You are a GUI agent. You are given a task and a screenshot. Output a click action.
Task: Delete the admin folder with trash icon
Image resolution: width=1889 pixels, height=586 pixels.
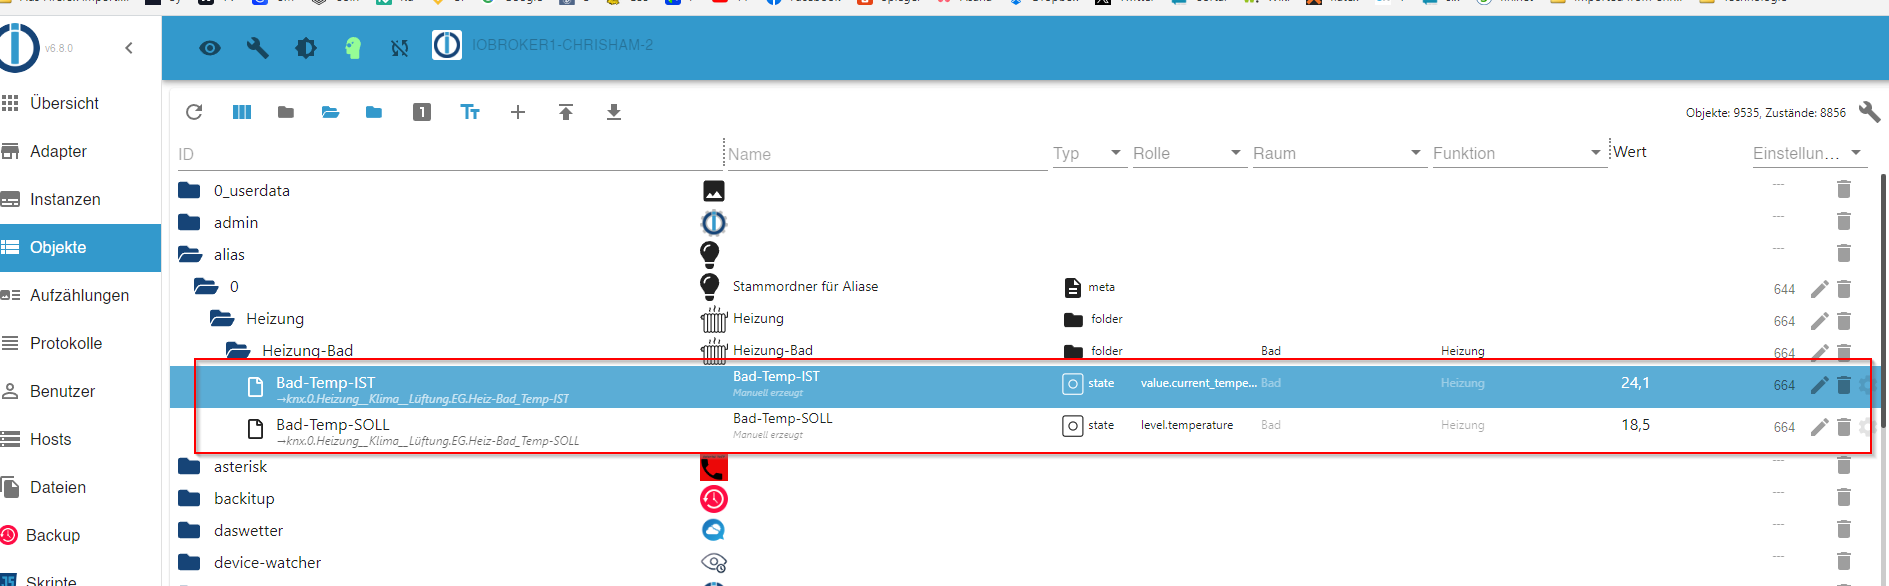[1844, 221]
